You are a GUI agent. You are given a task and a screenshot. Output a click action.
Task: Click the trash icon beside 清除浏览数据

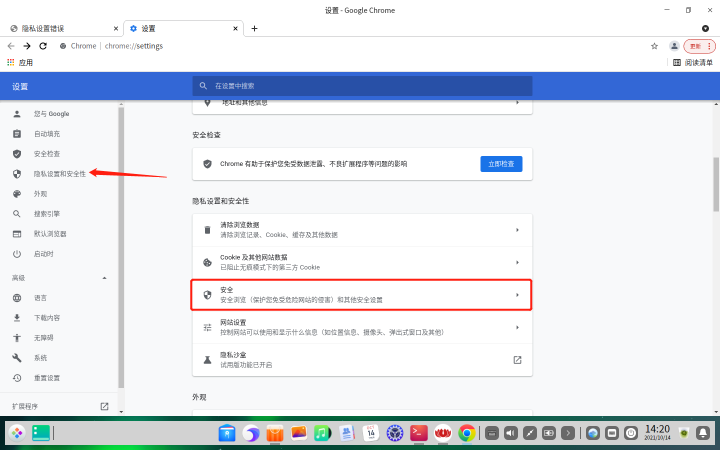point(207,230)
